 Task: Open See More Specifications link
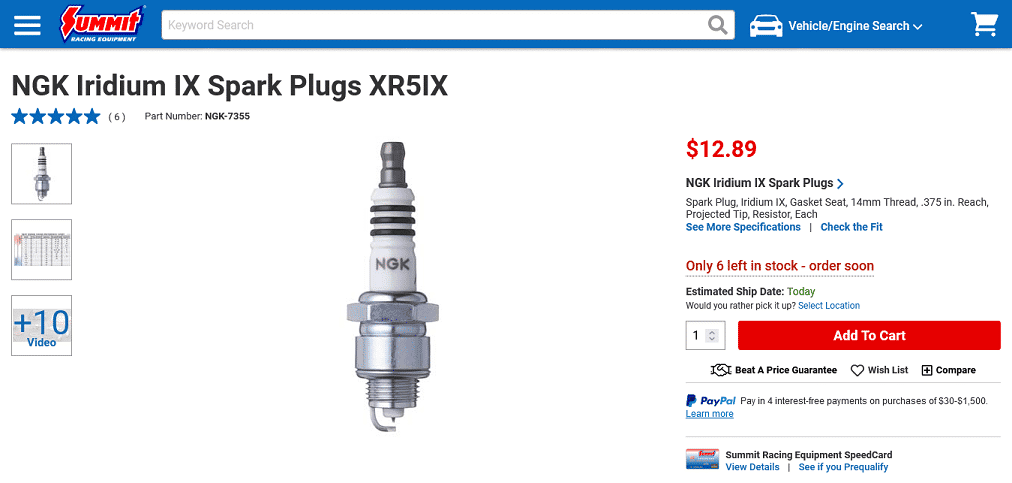tap(743, 227)
